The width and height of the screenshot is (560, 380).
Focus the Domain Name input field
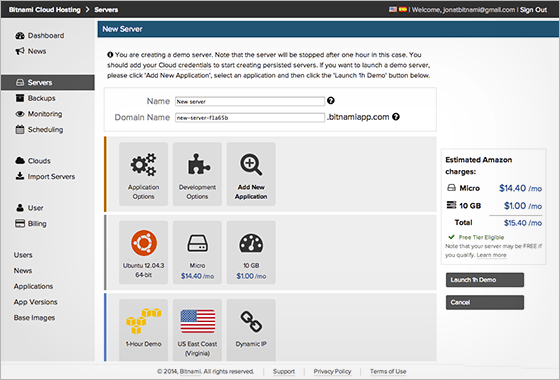[250, 118]
